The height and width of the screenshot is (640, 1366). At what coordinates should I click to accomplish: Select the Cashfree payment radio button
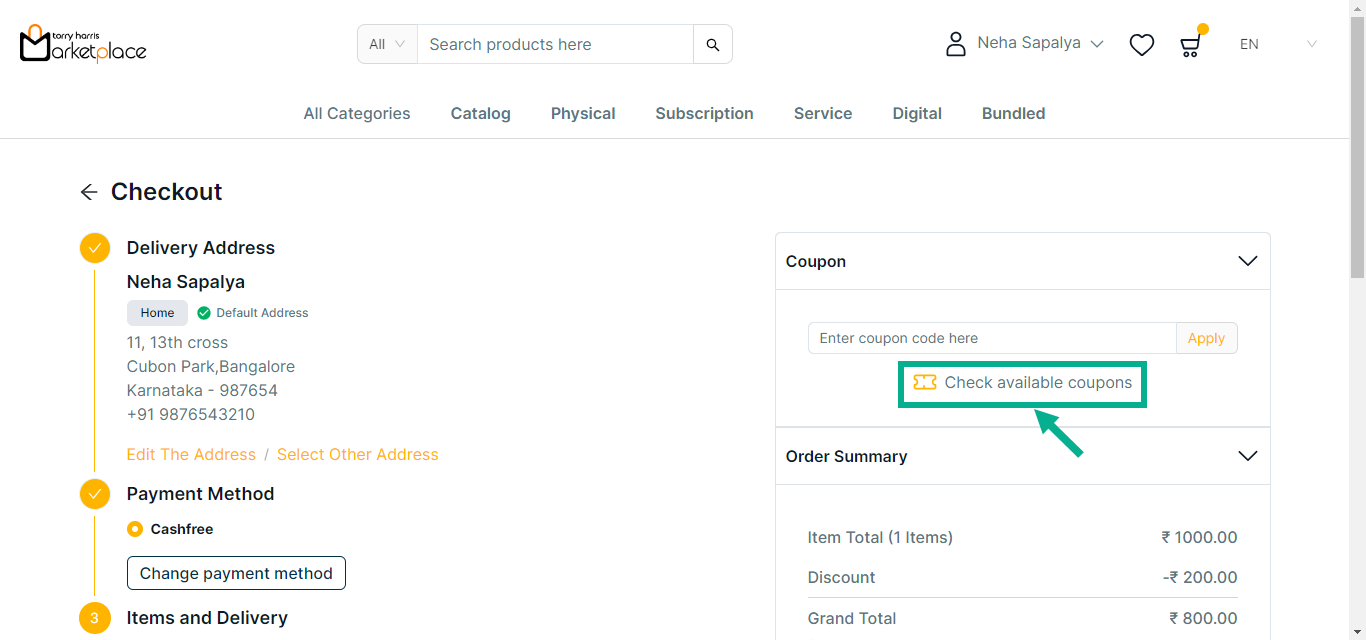point(135,529)
